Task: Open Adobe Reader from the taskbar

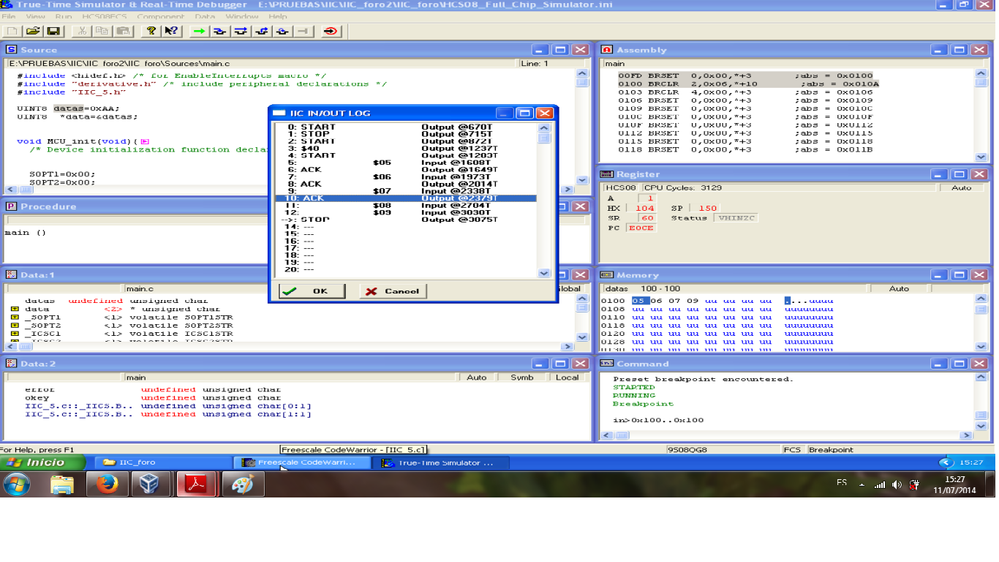Action: pos(196,485)
